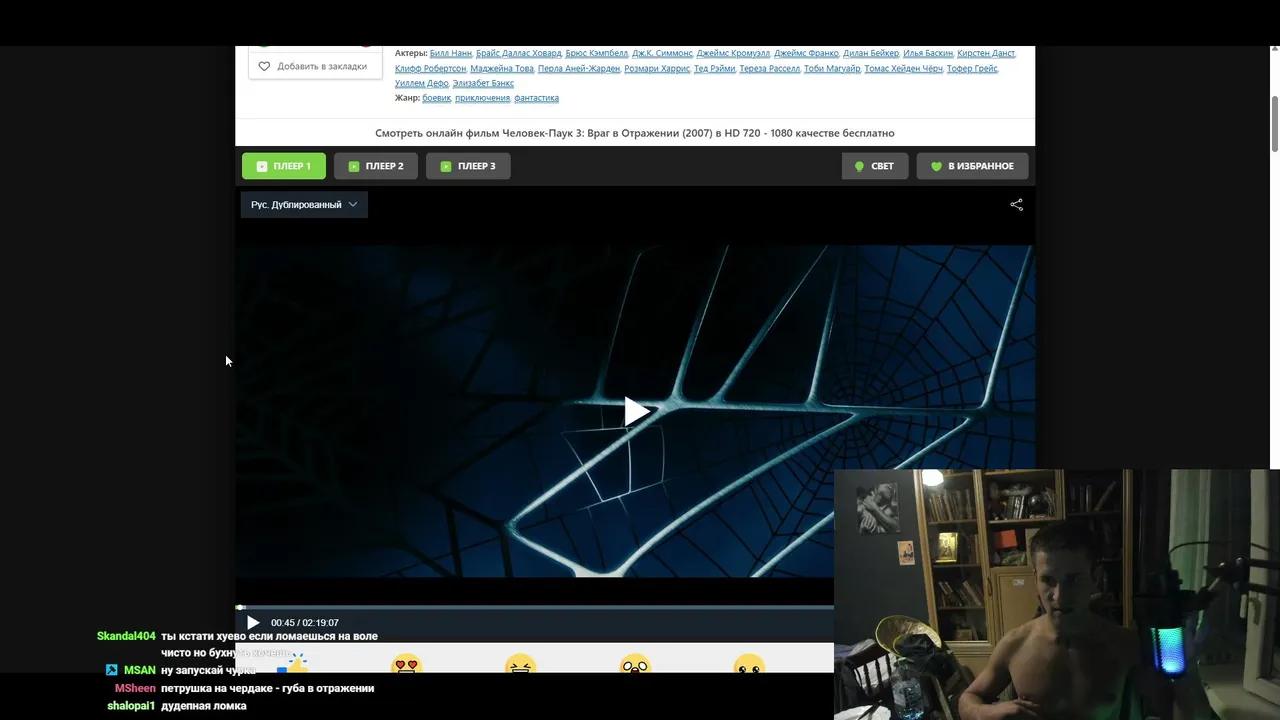Open actor link Тоби Магуайр
The height and width of the screenshot is (720, 1280).
click(x=832, y=68)
